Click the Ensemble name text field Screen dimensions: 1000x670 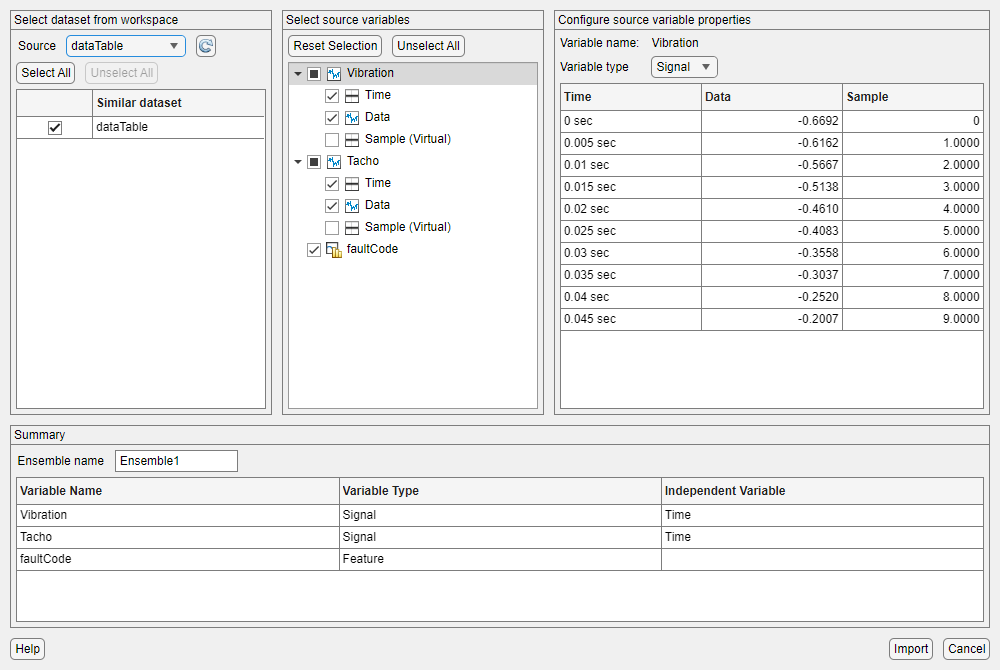pyautogui.click(x=177, y=461)
